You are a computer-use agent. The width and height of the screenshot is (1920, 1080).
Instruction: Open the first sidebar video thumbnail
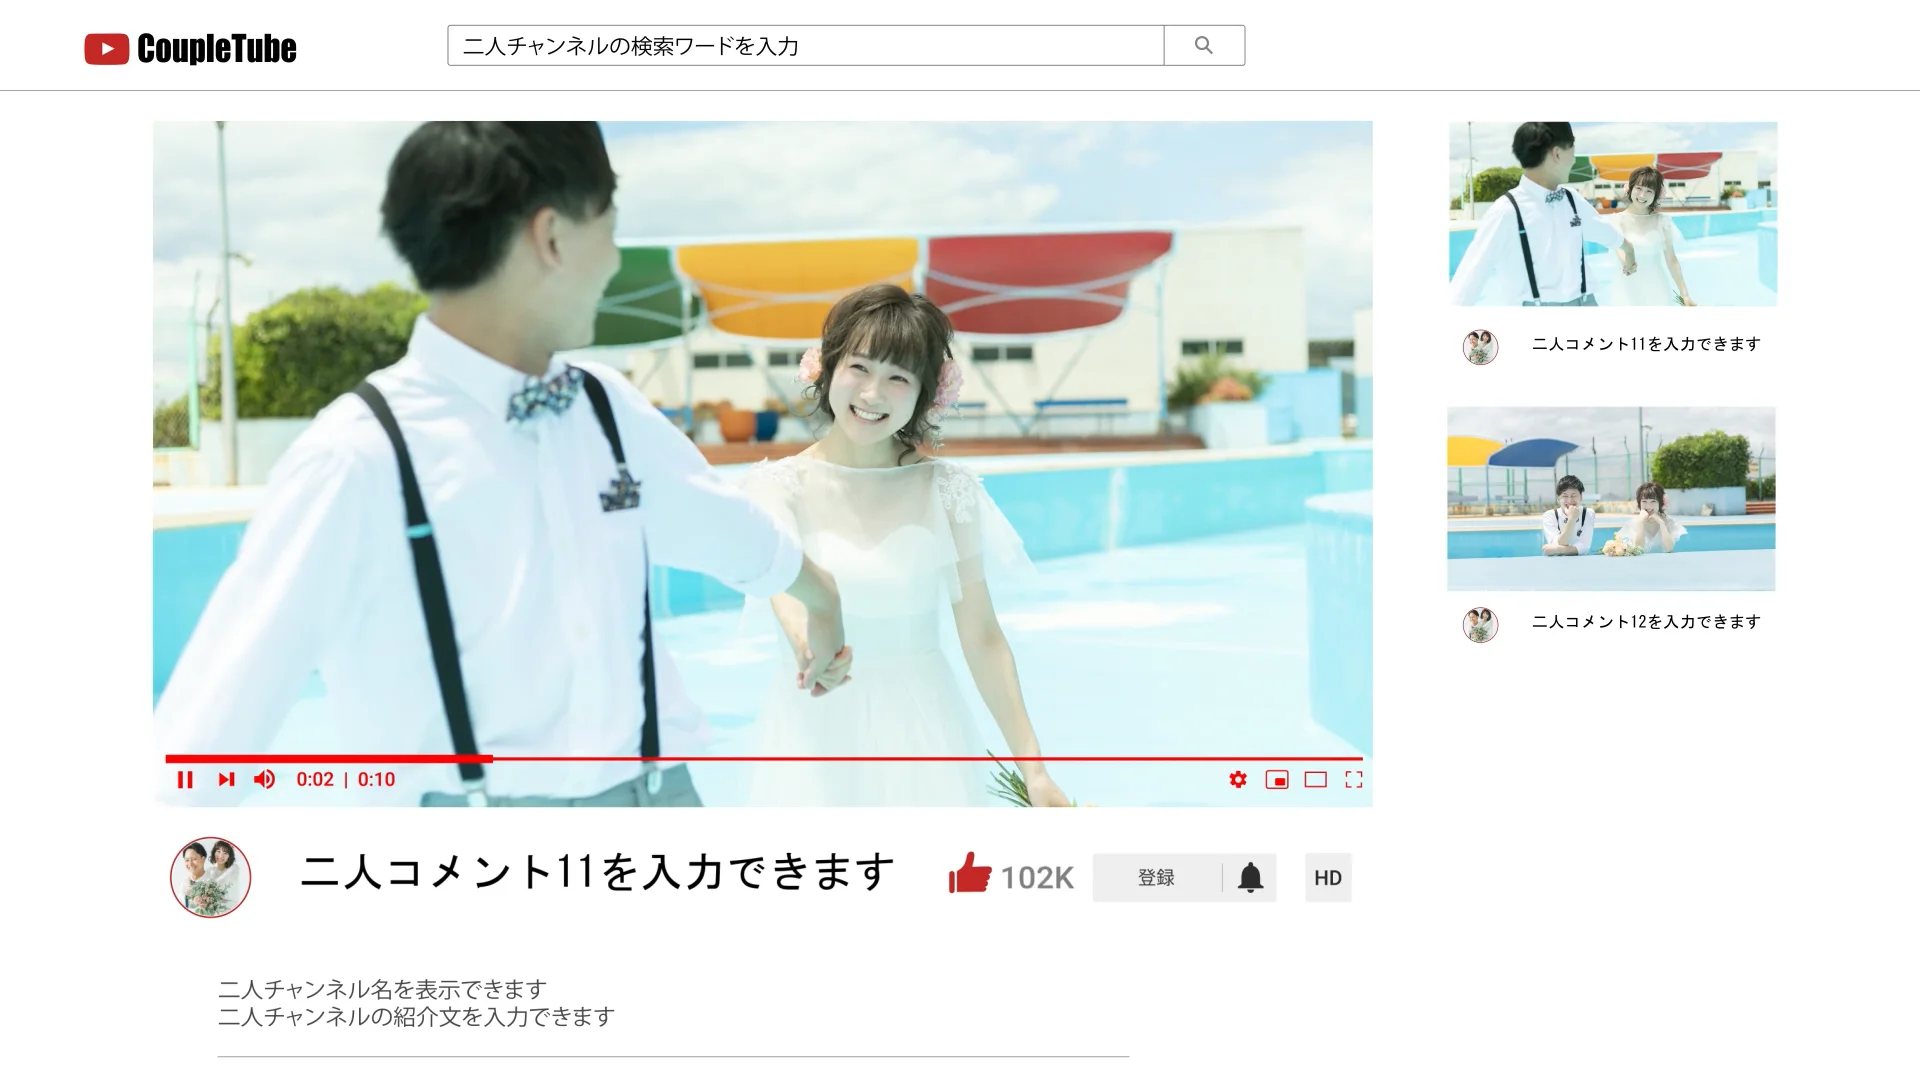(1612, 215)
